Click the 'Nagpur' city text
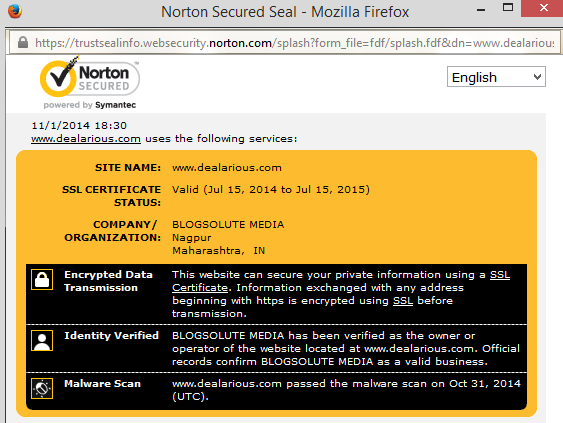 click(x=192, y=238)
